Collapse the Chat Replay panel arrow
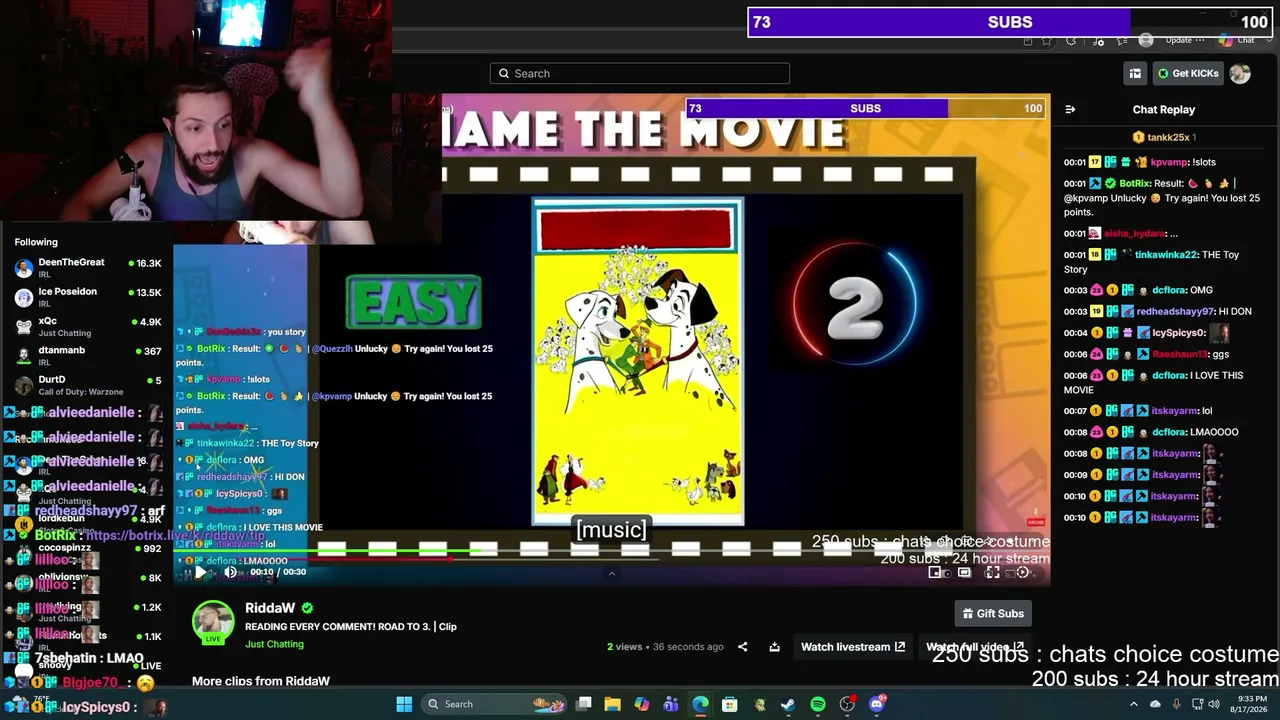Screen dimensions: 1280x720 (x=1070, y=109)
